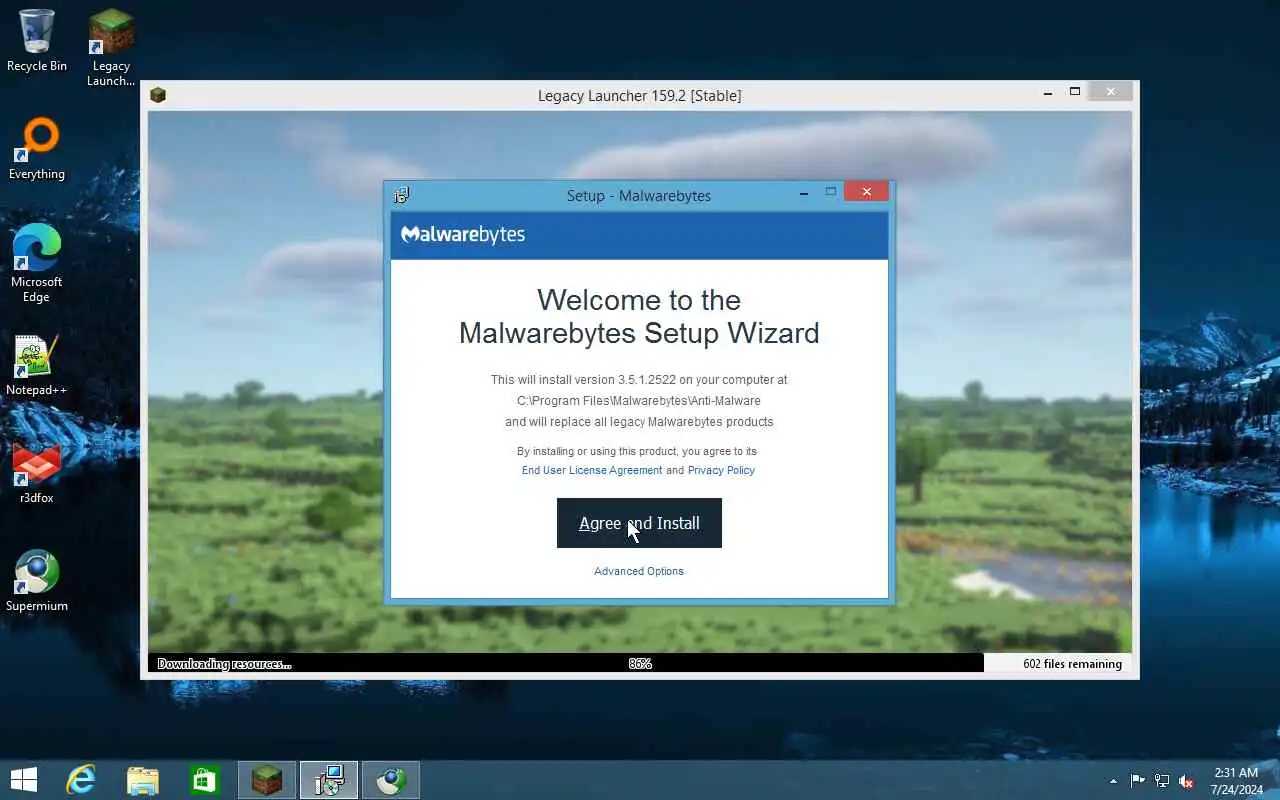Show hidden system tray icons
This screenshot has height=800, width=1280.
coord(1113,781)
